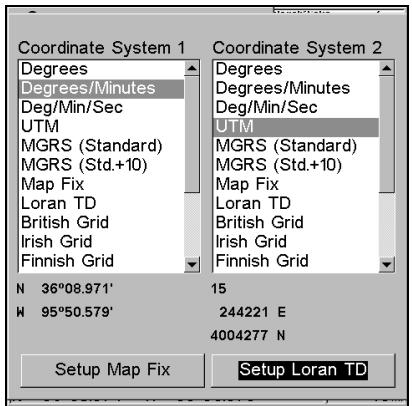This screenshot has height=406, width=412.
Task: Choose Map Fix in Coordinate System 1
Action: [x=101, y=184]
